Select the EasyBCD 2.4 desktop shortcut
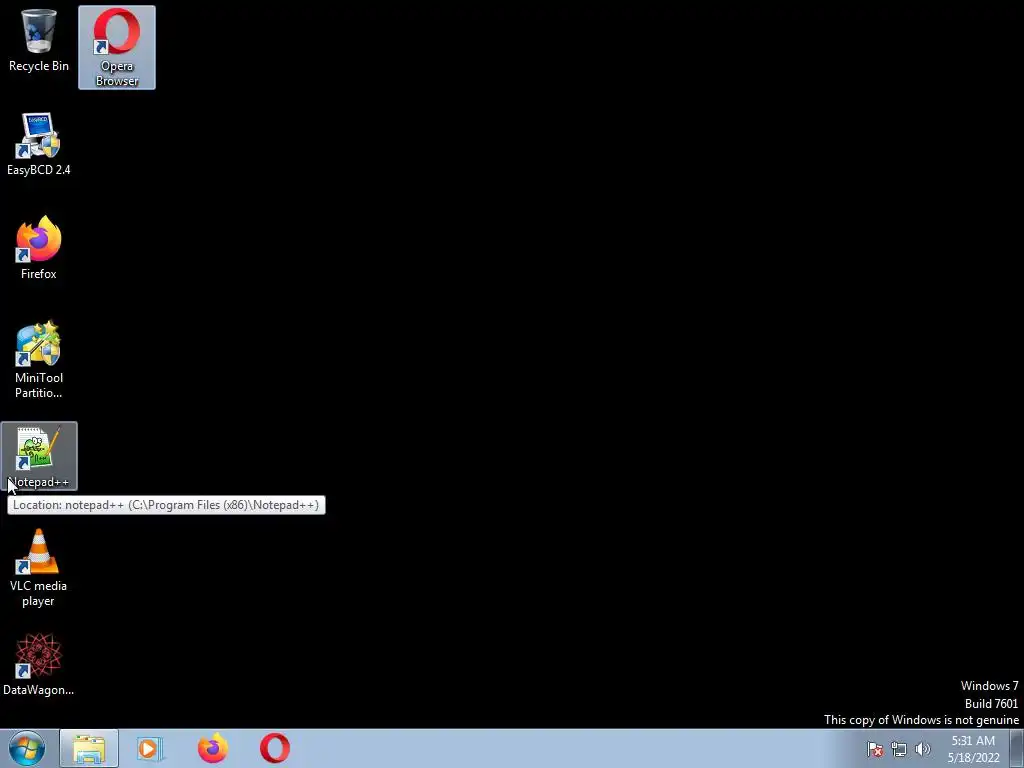This screenshot has width=1024, height=768. (39, 144)
